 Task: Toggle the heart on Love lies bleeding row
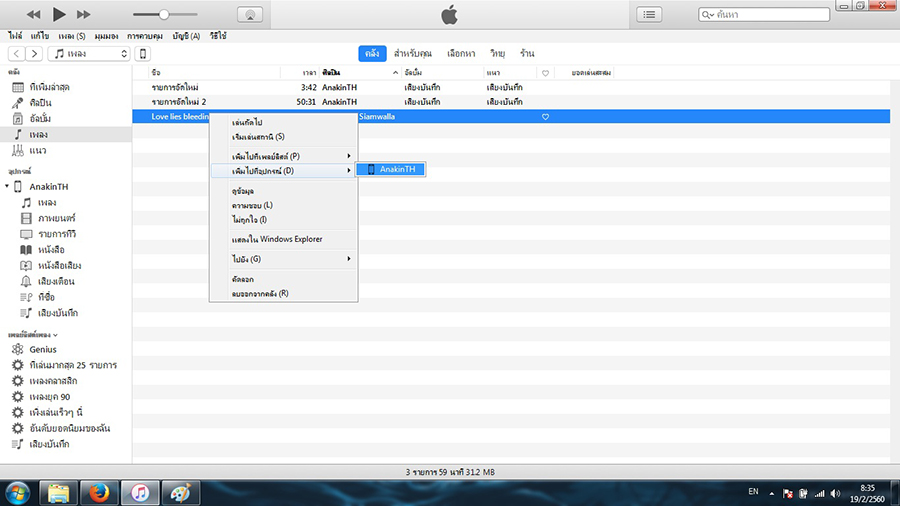pyautogui.click(x=545, y=116)
